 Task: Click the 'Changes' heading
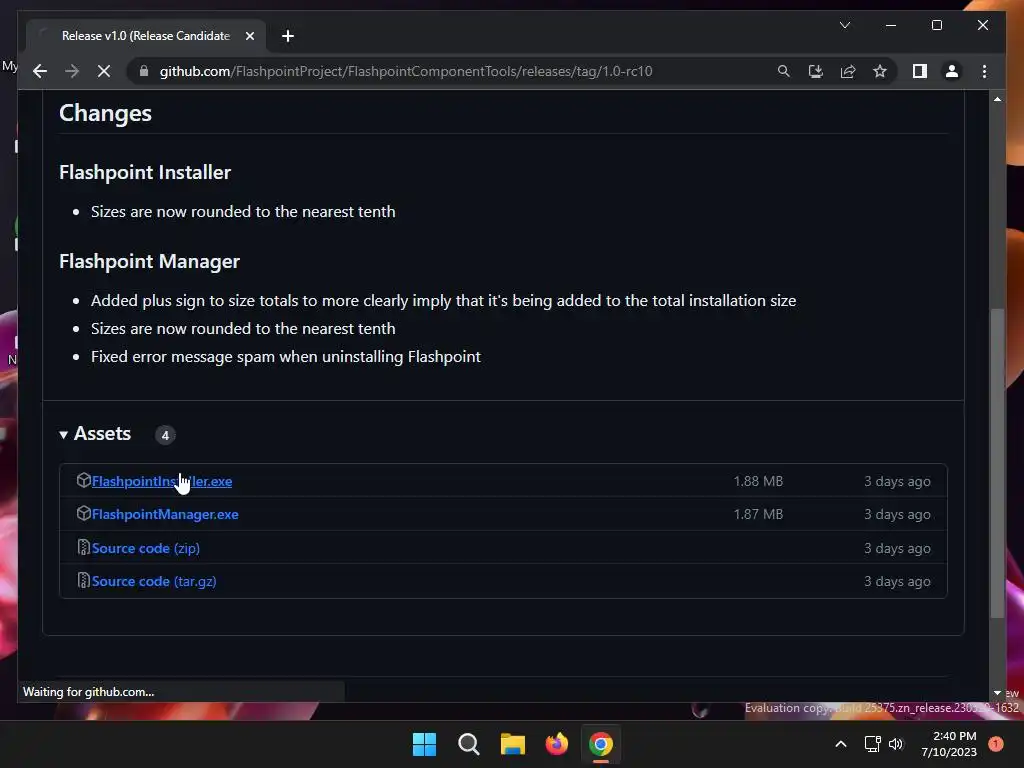click(105, 113)
